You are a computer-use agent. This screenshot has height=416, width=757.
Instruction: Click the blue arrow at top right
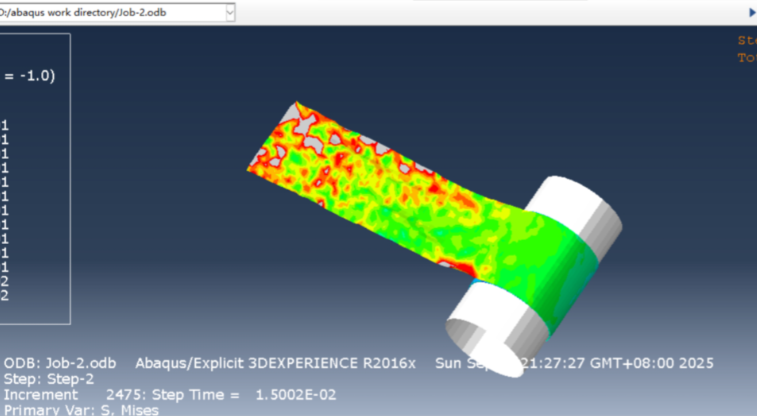[751, 12]
